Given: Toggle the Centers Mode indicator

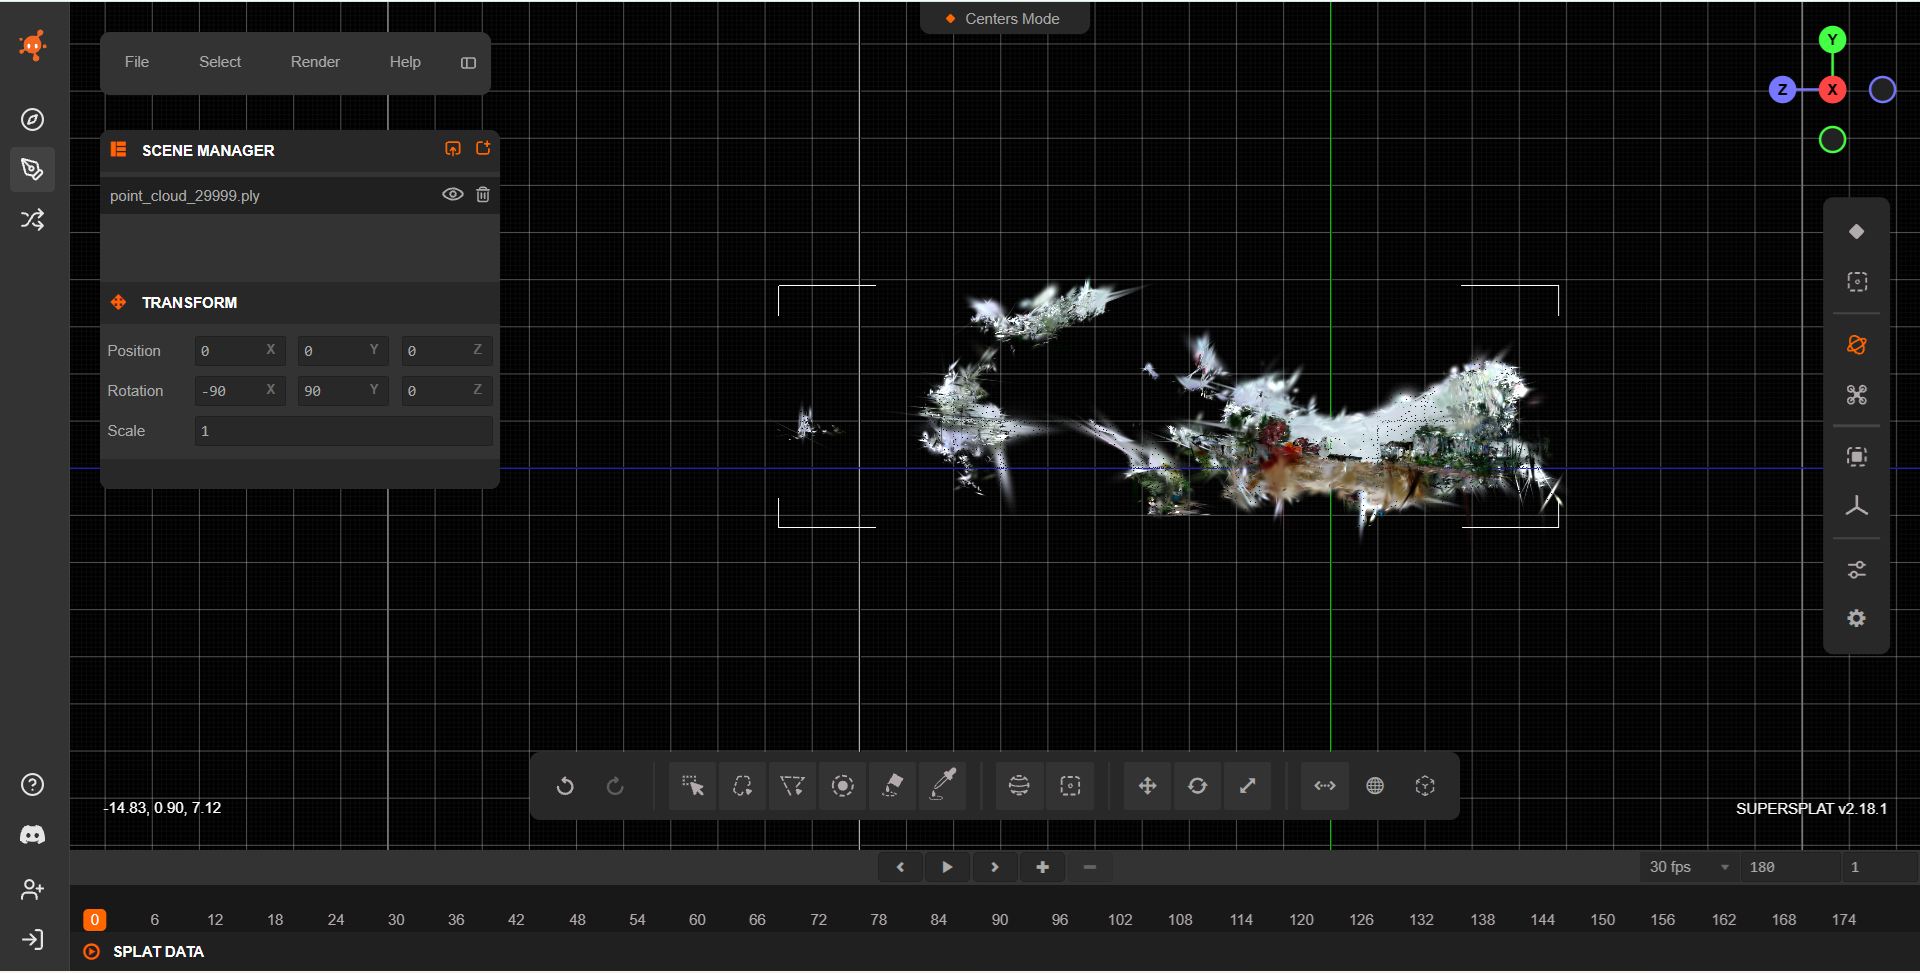Looking at the screenshot, I should (x=1004, y=19).
